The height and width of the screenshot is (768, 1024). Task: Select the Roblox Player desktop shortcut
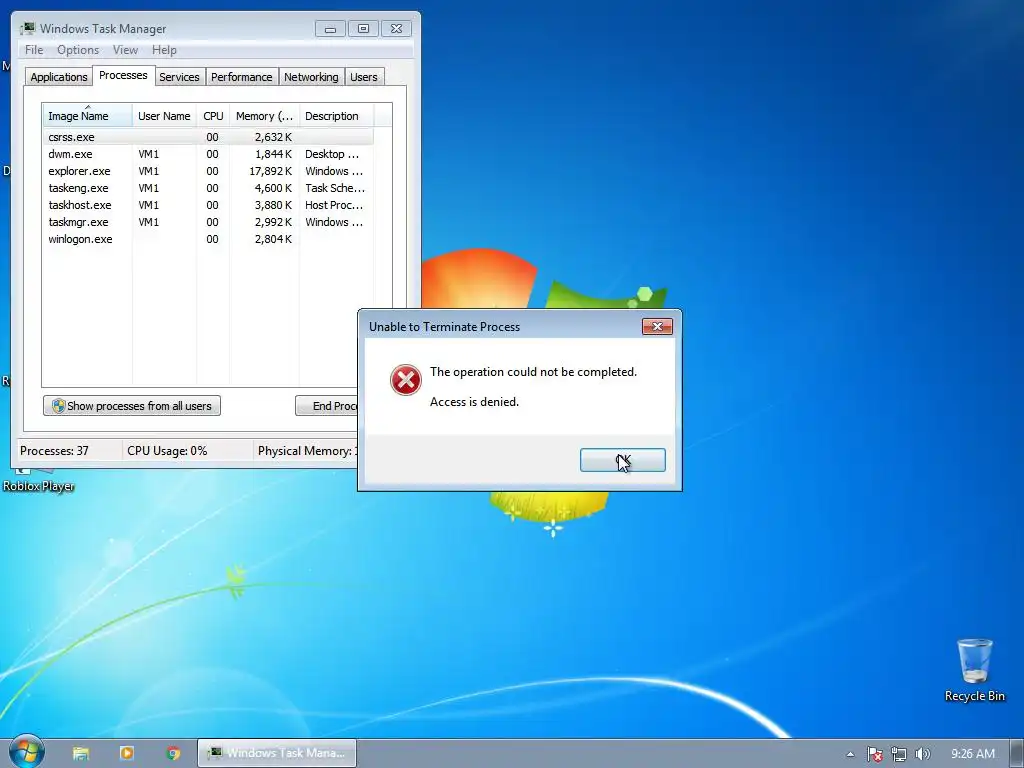[x=38, y=480]
